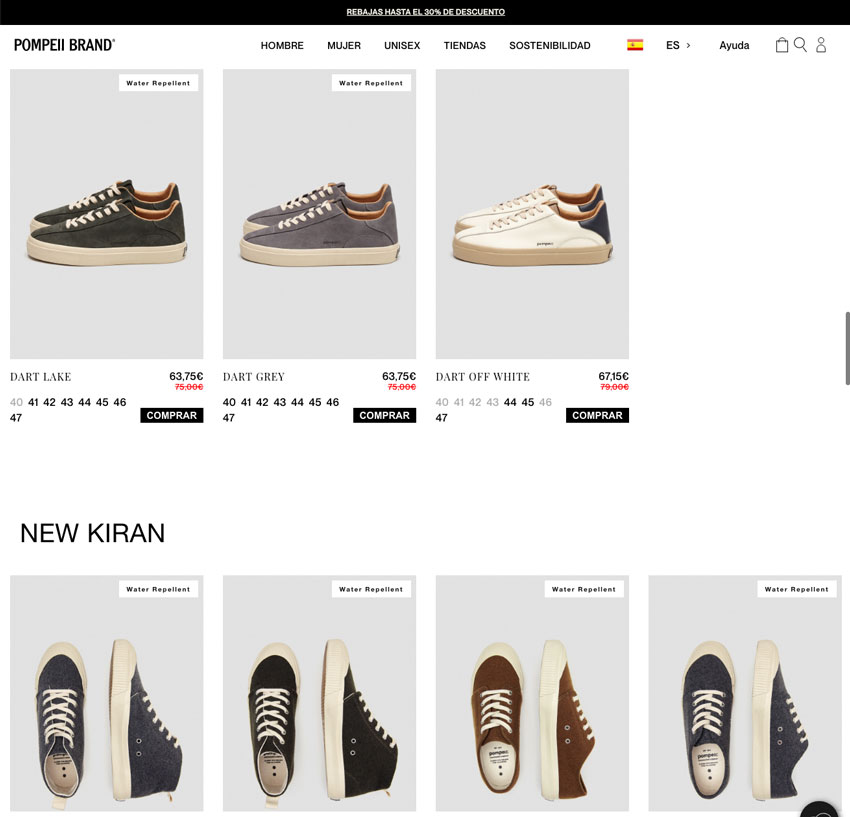Open the SOSTENIBILIDAD menu item
850x817 pixels.
pos(550,46)
